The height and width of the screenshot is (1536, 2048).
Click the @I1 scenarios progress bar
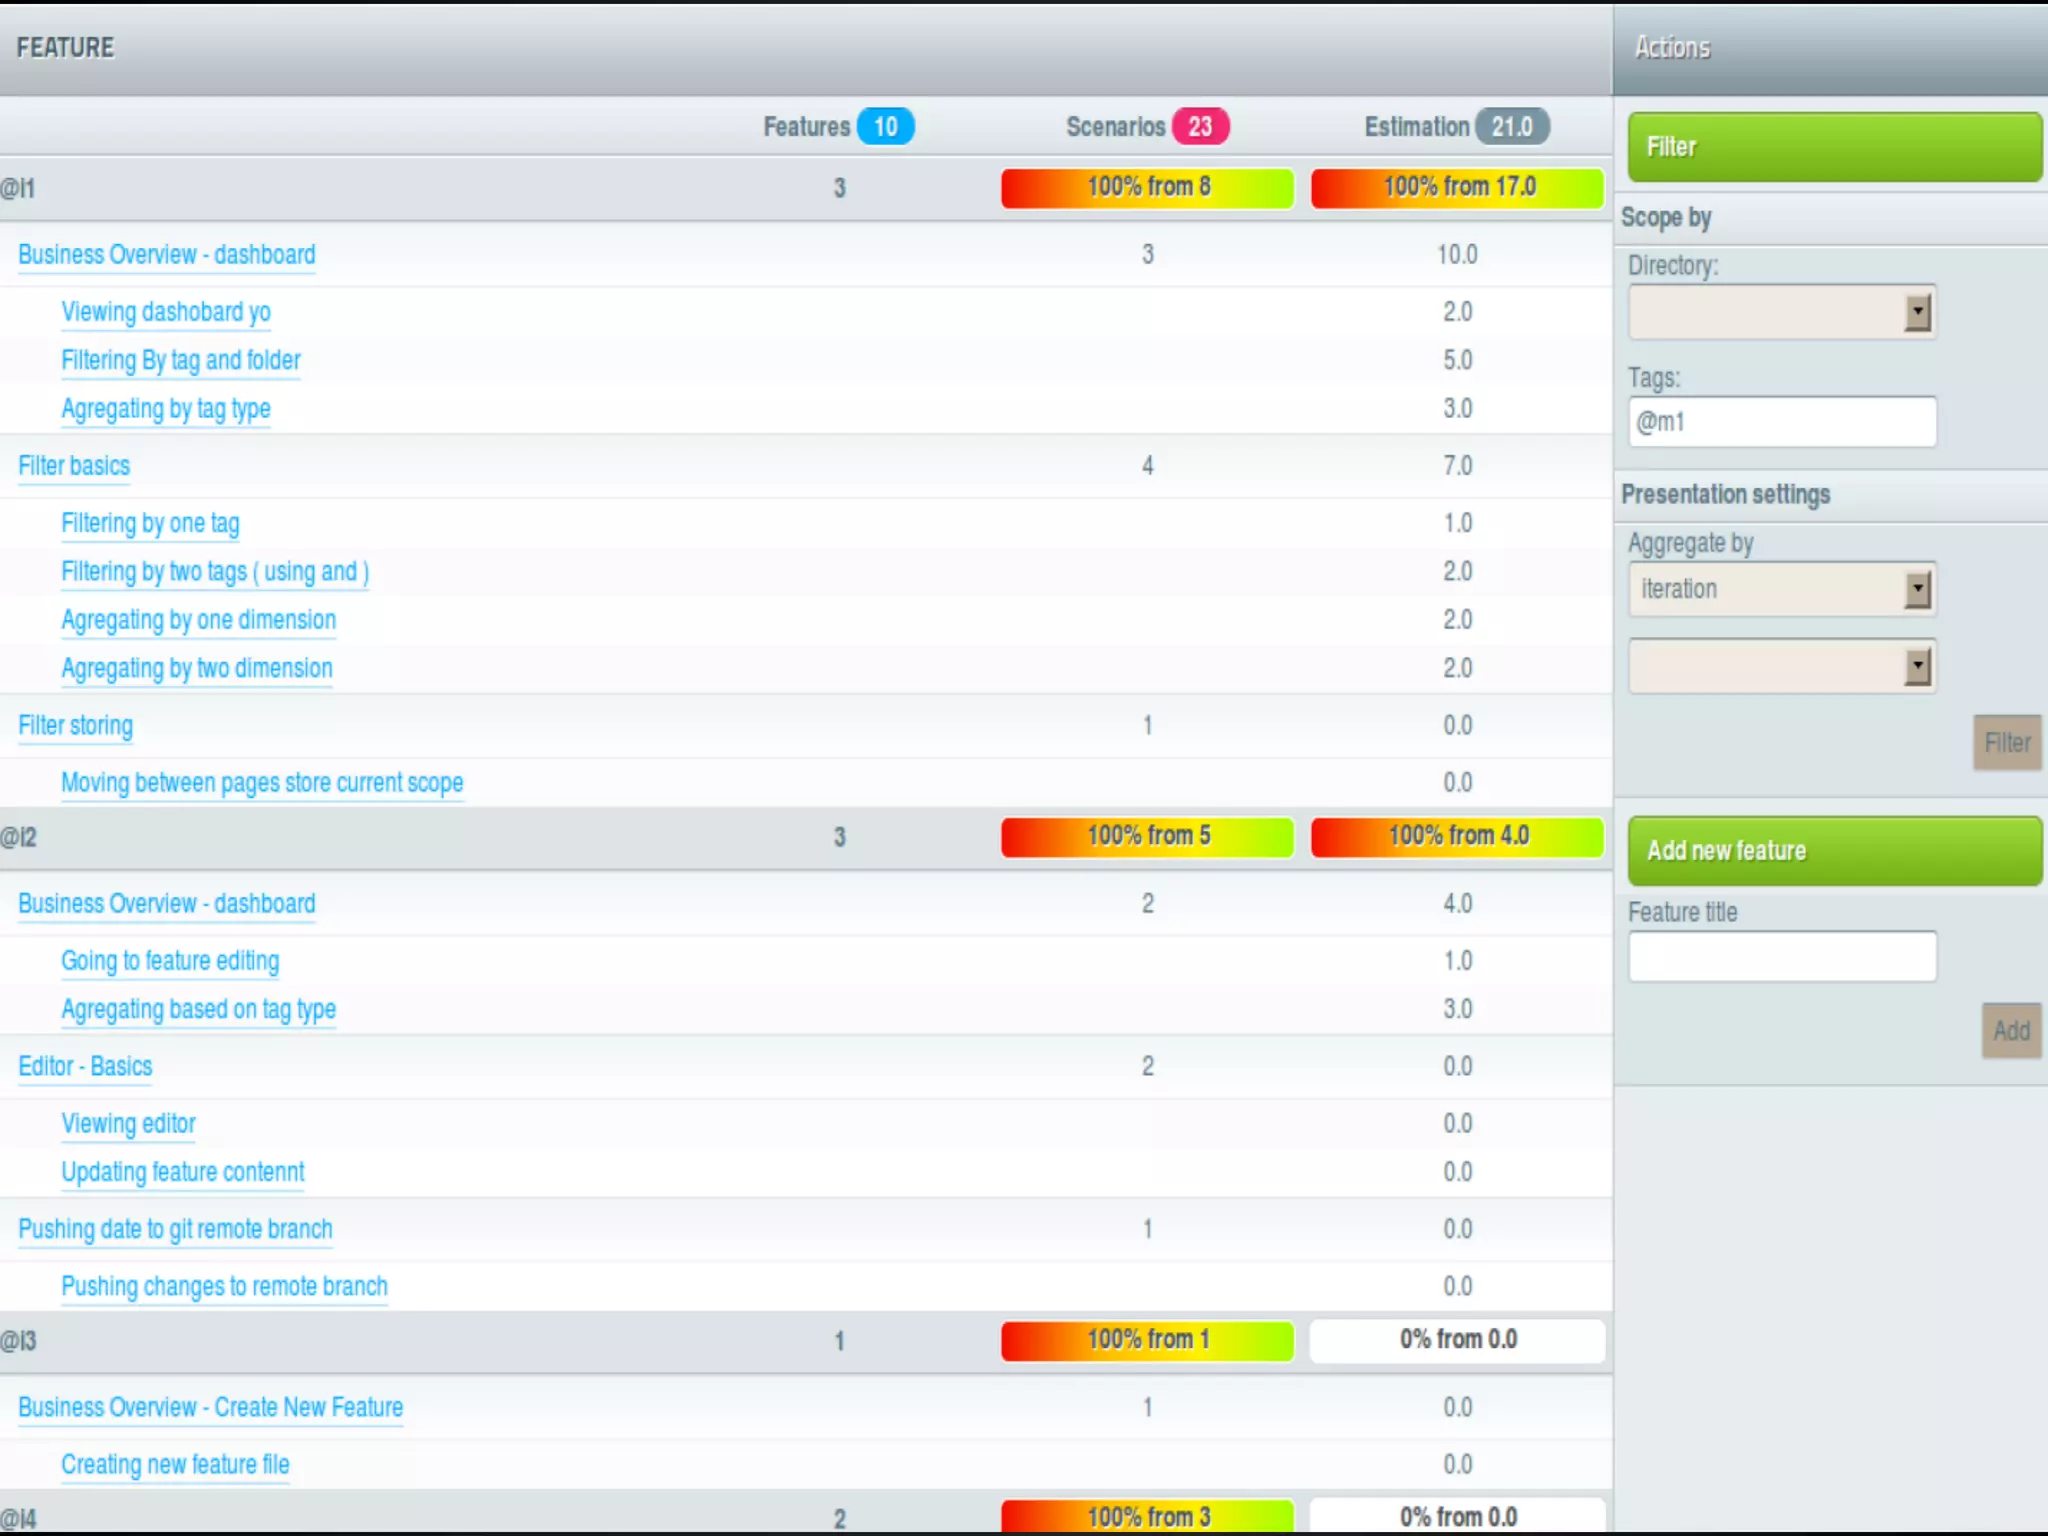tap(1147, 188)
